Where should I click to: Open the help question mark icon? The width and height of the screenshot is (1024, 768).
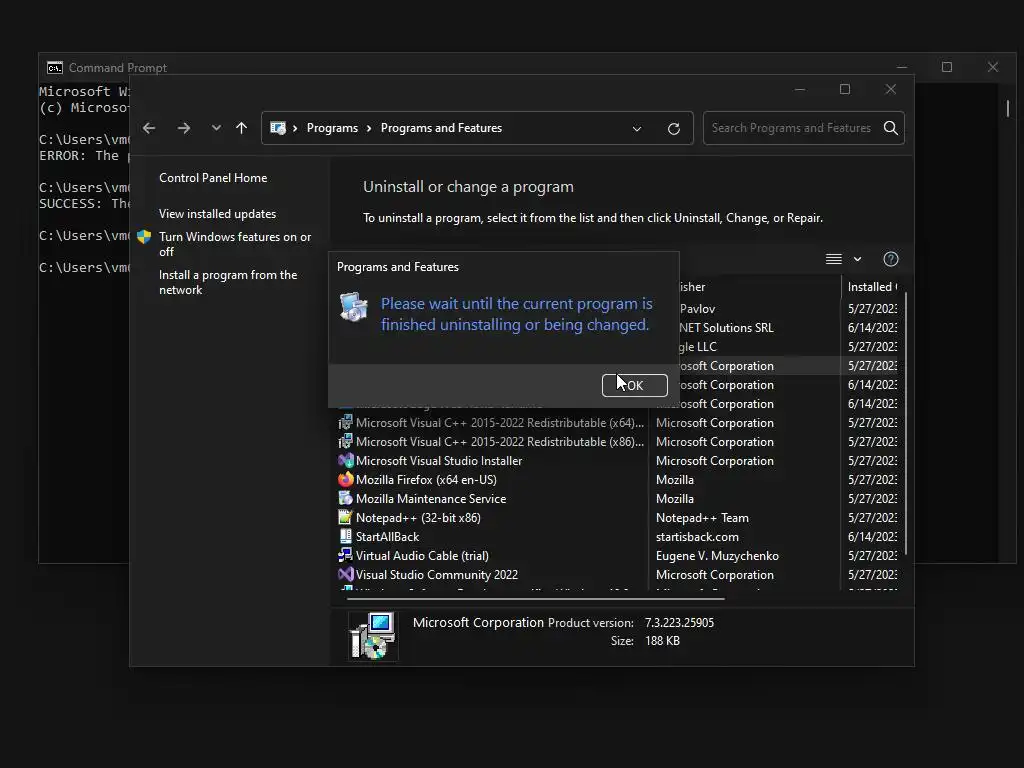click(x=891, y=259)
